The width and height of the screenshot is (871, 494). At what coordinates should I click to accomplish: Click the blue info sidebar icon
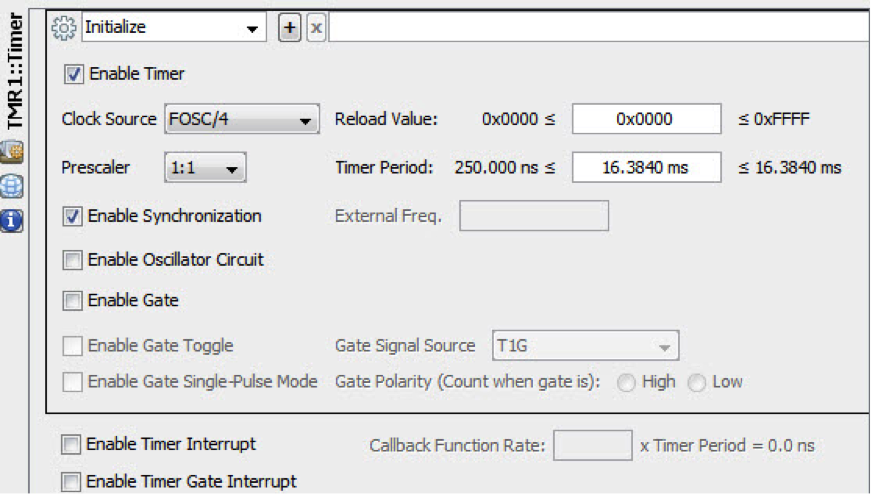point(13,220)
